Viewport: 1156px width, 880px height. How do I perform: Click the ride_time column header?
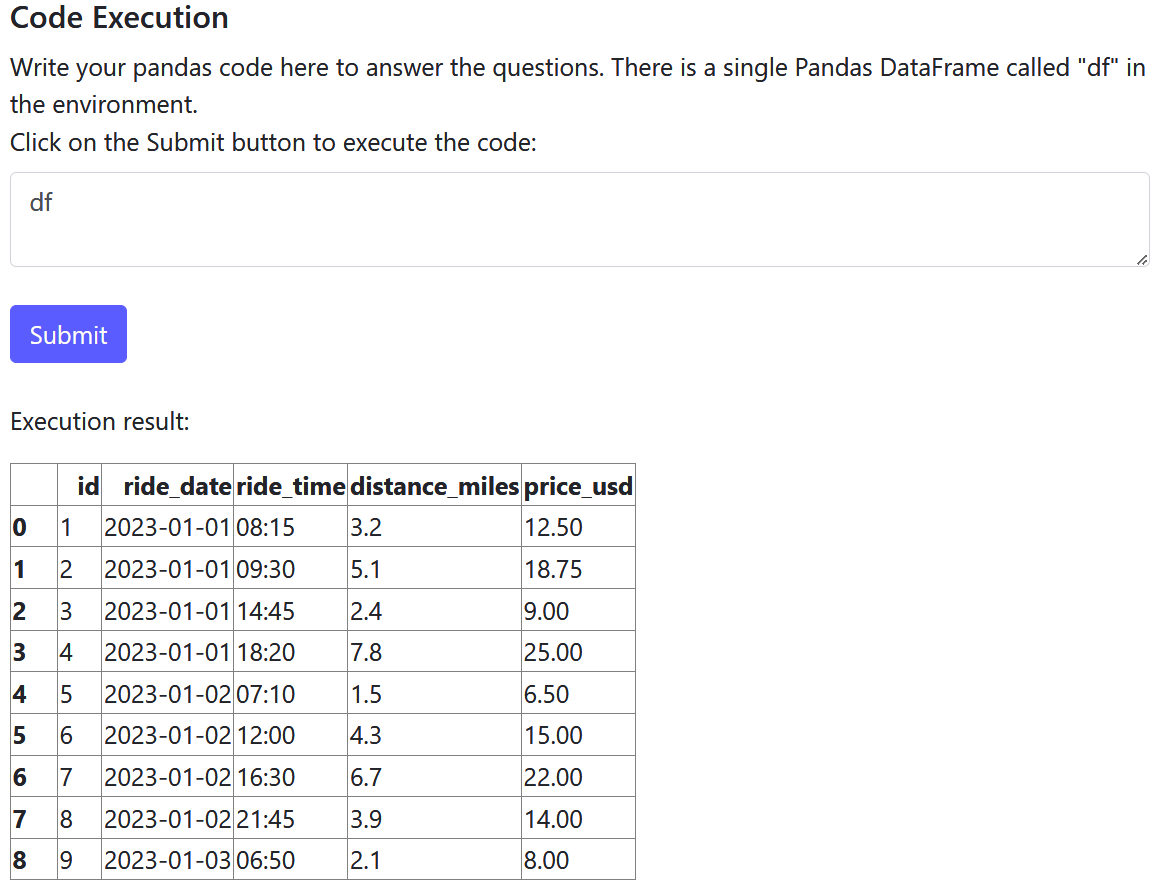(290, 486)
